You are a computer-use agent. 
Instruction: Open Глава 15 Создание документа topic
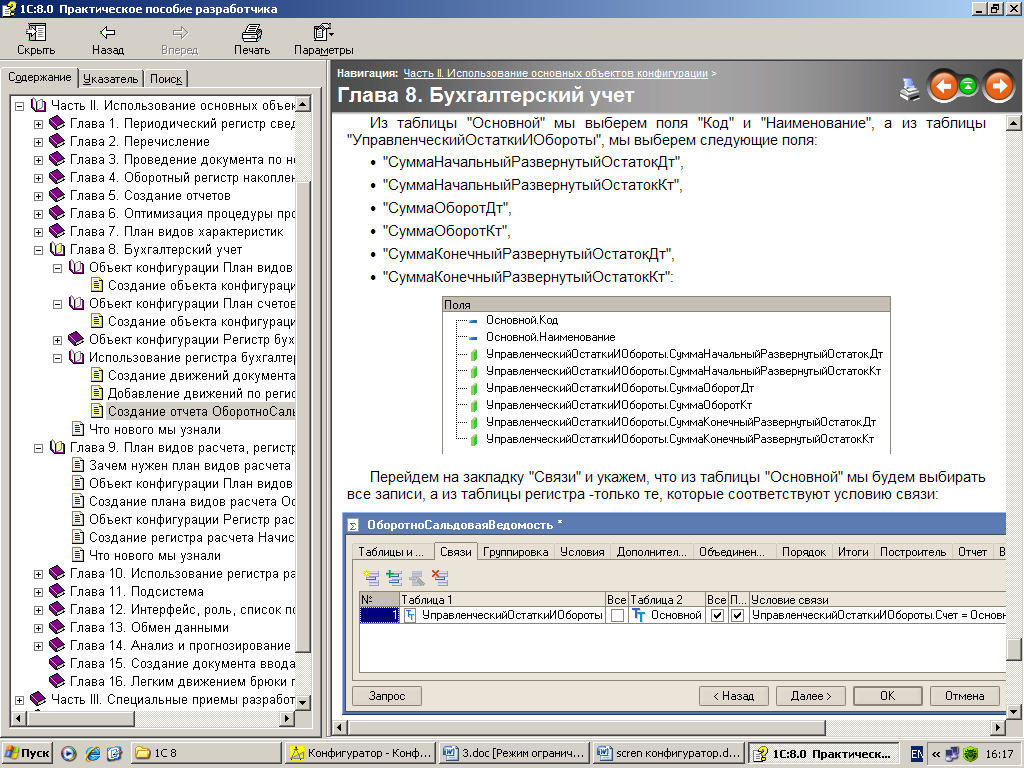180,663
